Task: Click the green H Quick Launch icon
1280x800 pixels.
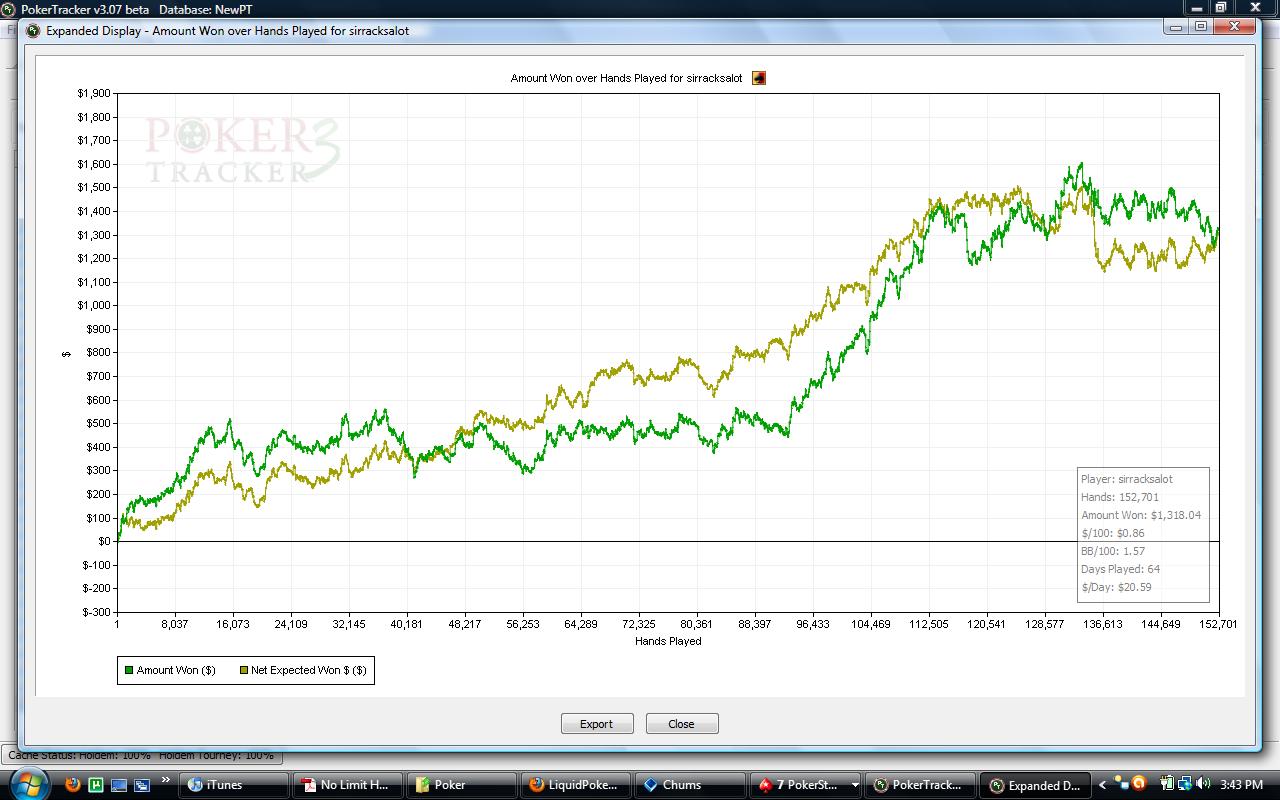Action: (x=96, y=785)
